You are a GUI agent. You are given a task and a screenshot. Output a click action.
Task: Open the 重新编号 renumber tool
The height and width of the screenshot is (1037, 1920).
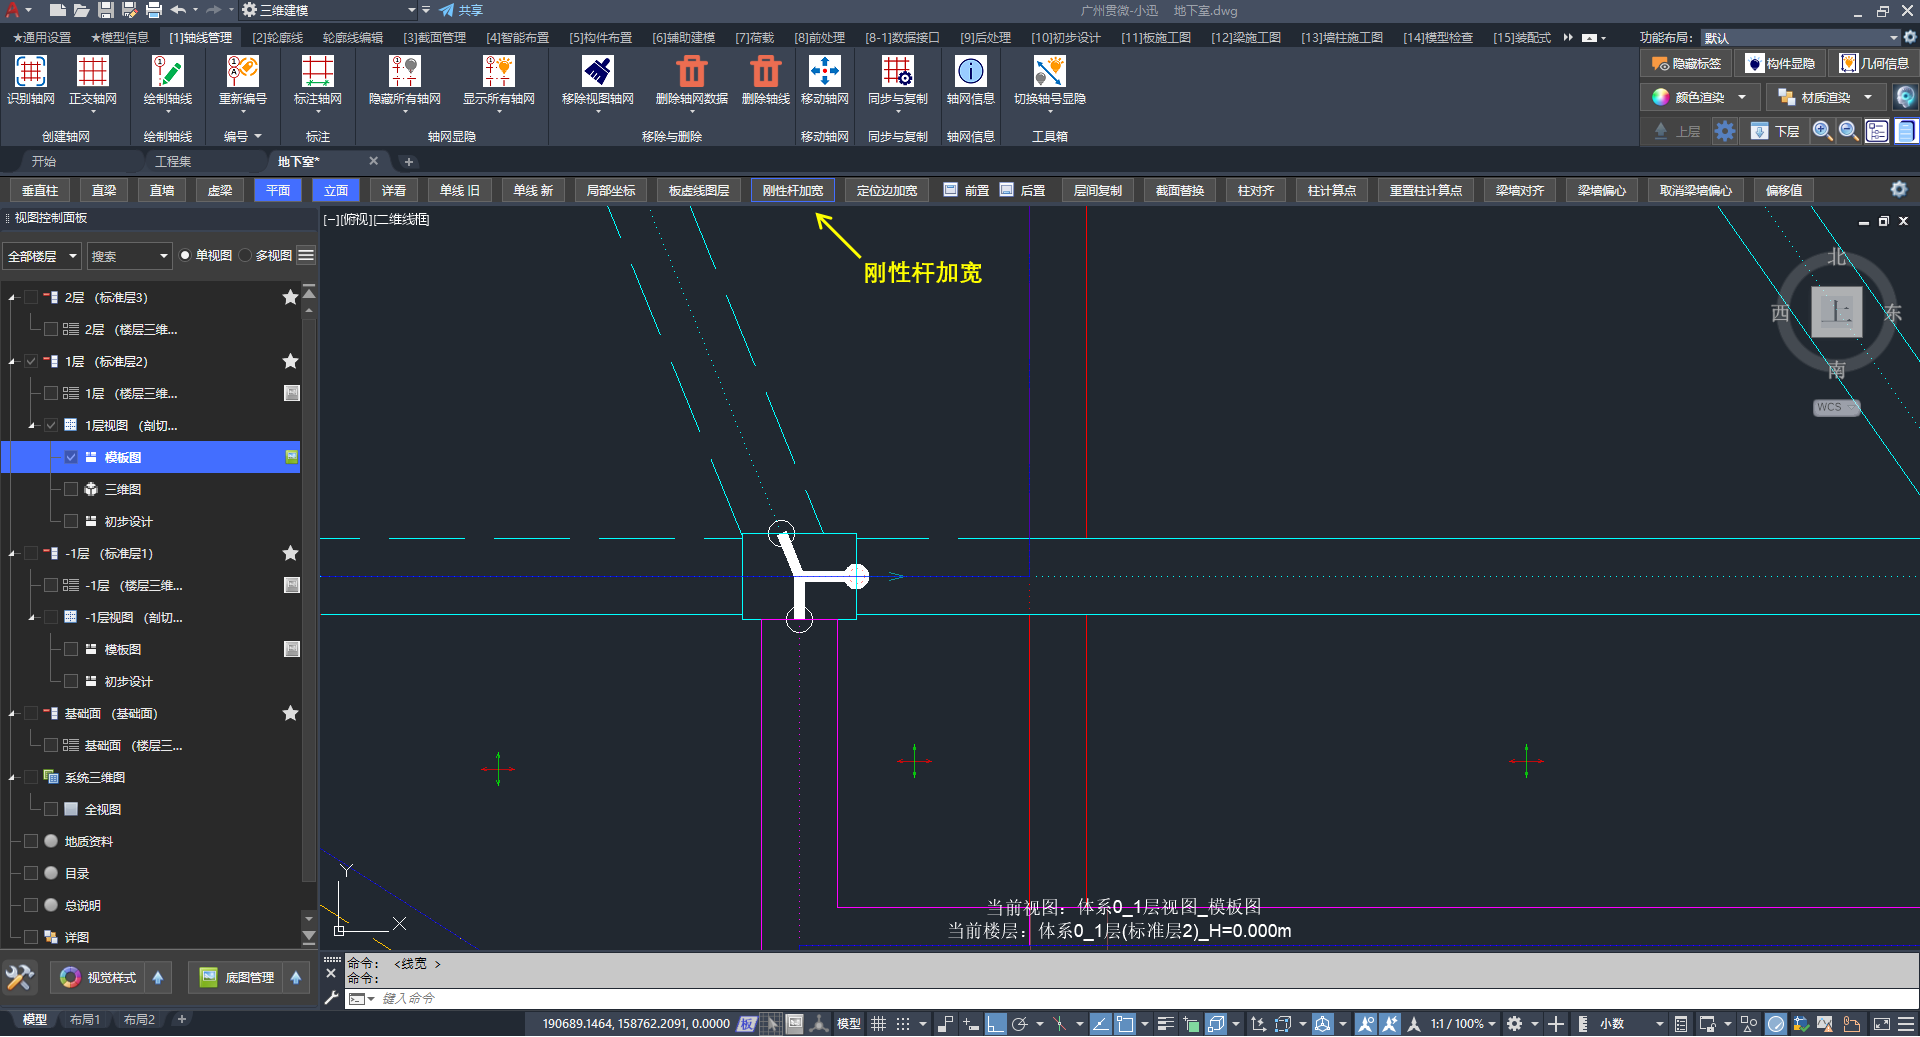pyautogui.click(x=242, y=72)
